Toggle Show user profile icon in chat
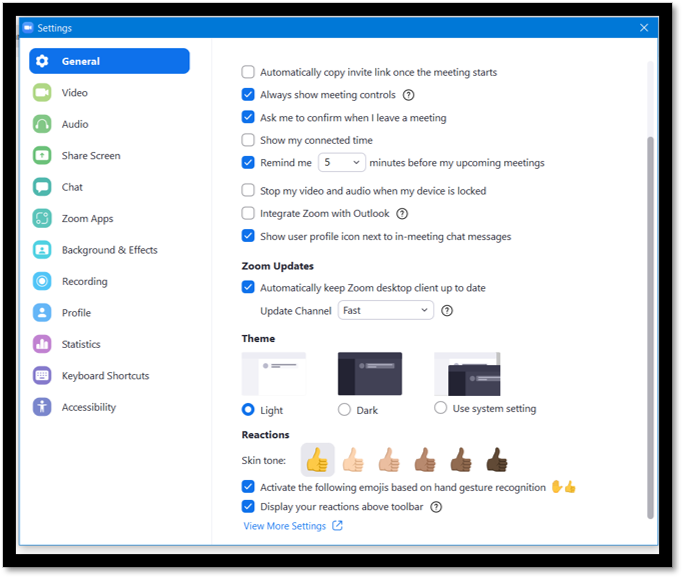The image size is (682, 577). point(248,236)
